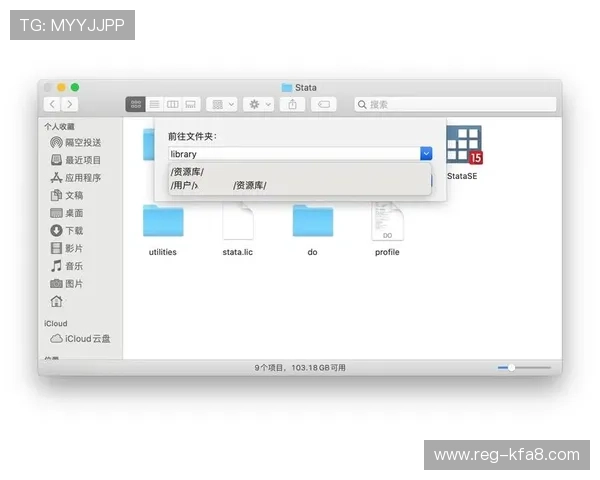
Task: Go back with the left arrow
Action: (x=51, y=104)
